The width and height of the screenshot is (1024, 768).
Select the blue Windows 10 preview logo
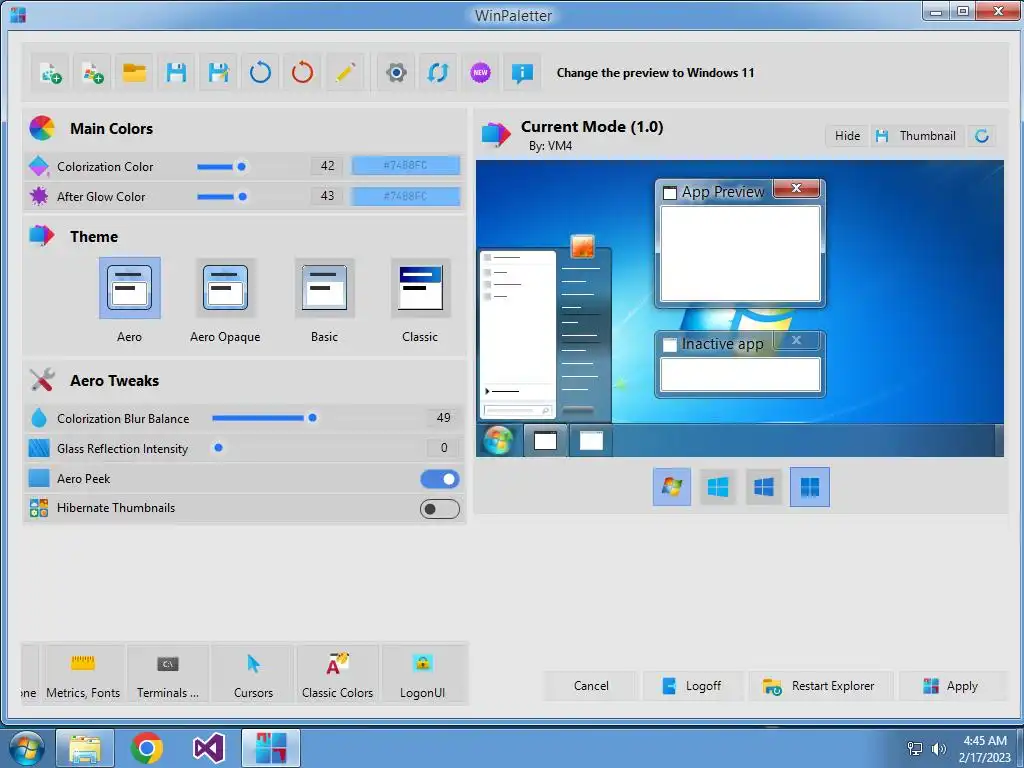click(763, 487)
